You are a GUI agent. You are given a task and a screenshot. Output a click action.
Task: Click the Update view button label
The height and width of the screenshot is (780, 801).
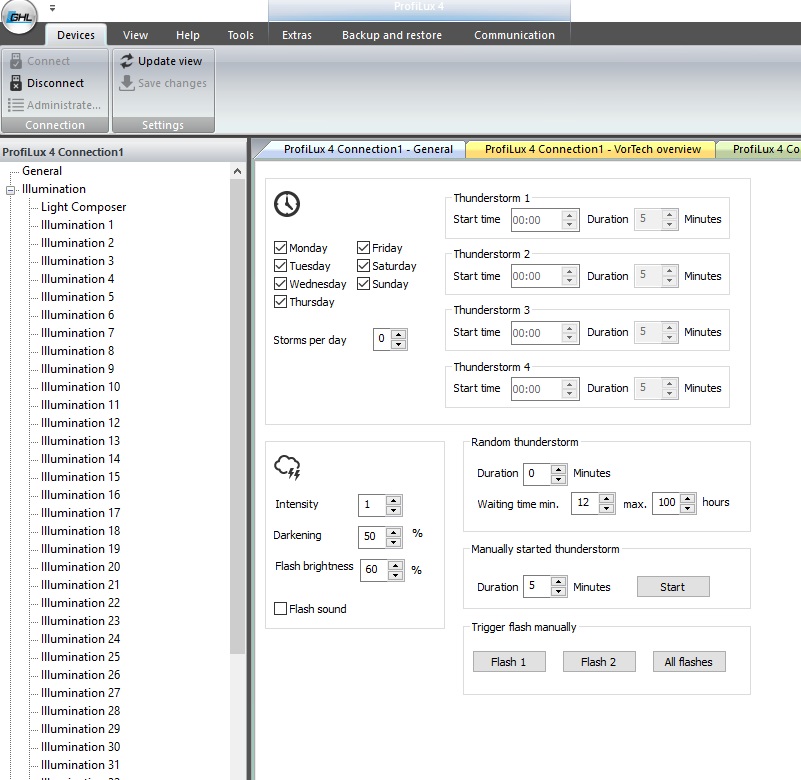point(170,61)
